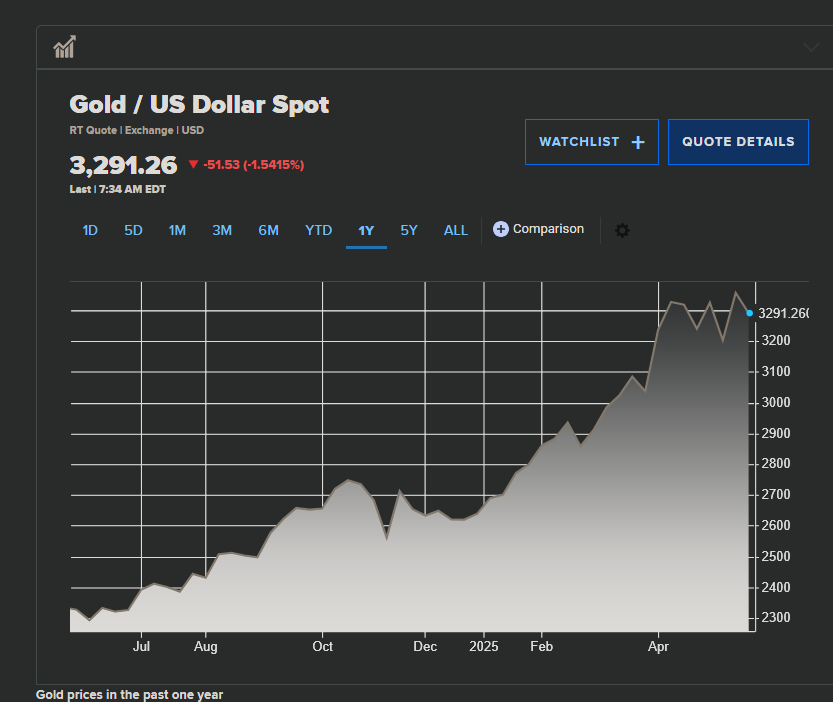The height and width of the screenshot is (702, 833).
Task: Open chart settings gear
Action: tap(622, 230)
